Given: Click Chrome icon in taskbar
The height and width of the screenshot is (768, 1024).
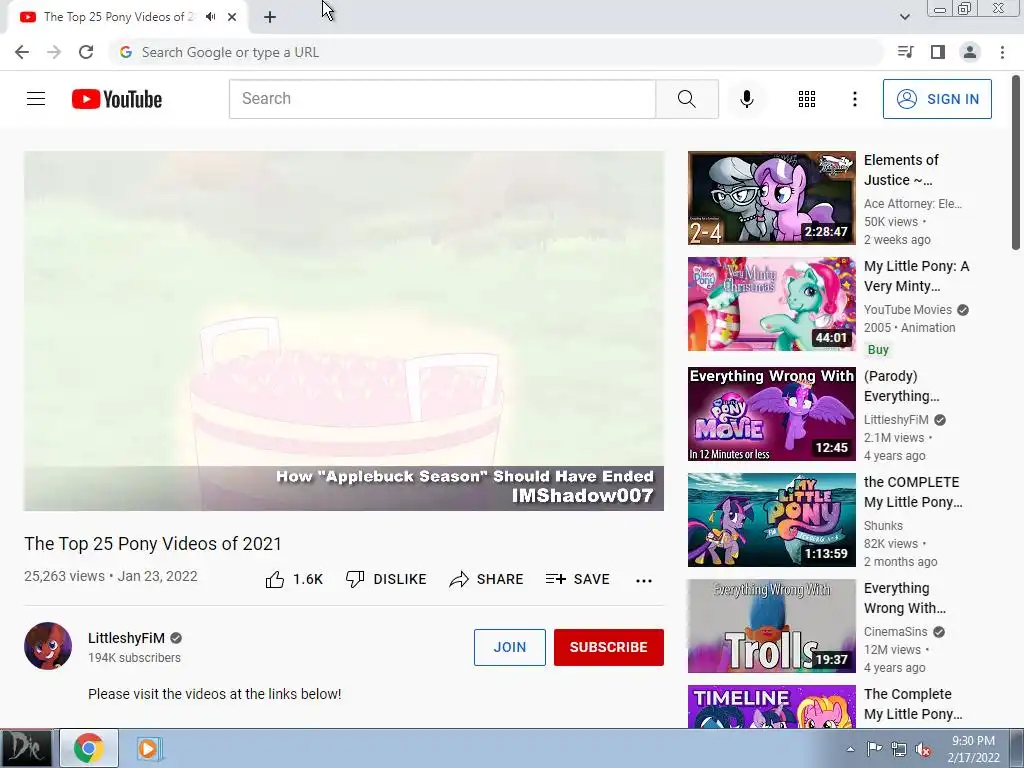Looking at the screenshot, I should tap(89, 748).
